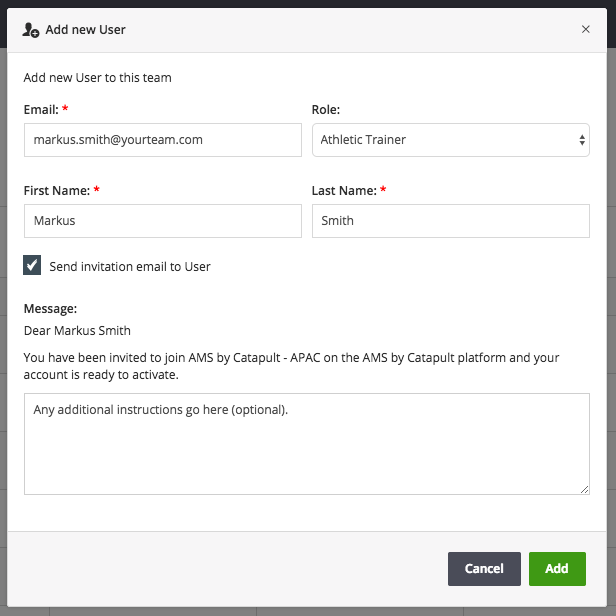
Task: Click the 'Dear Markus Smith' greeting text
Action: (x=77, y=331)
